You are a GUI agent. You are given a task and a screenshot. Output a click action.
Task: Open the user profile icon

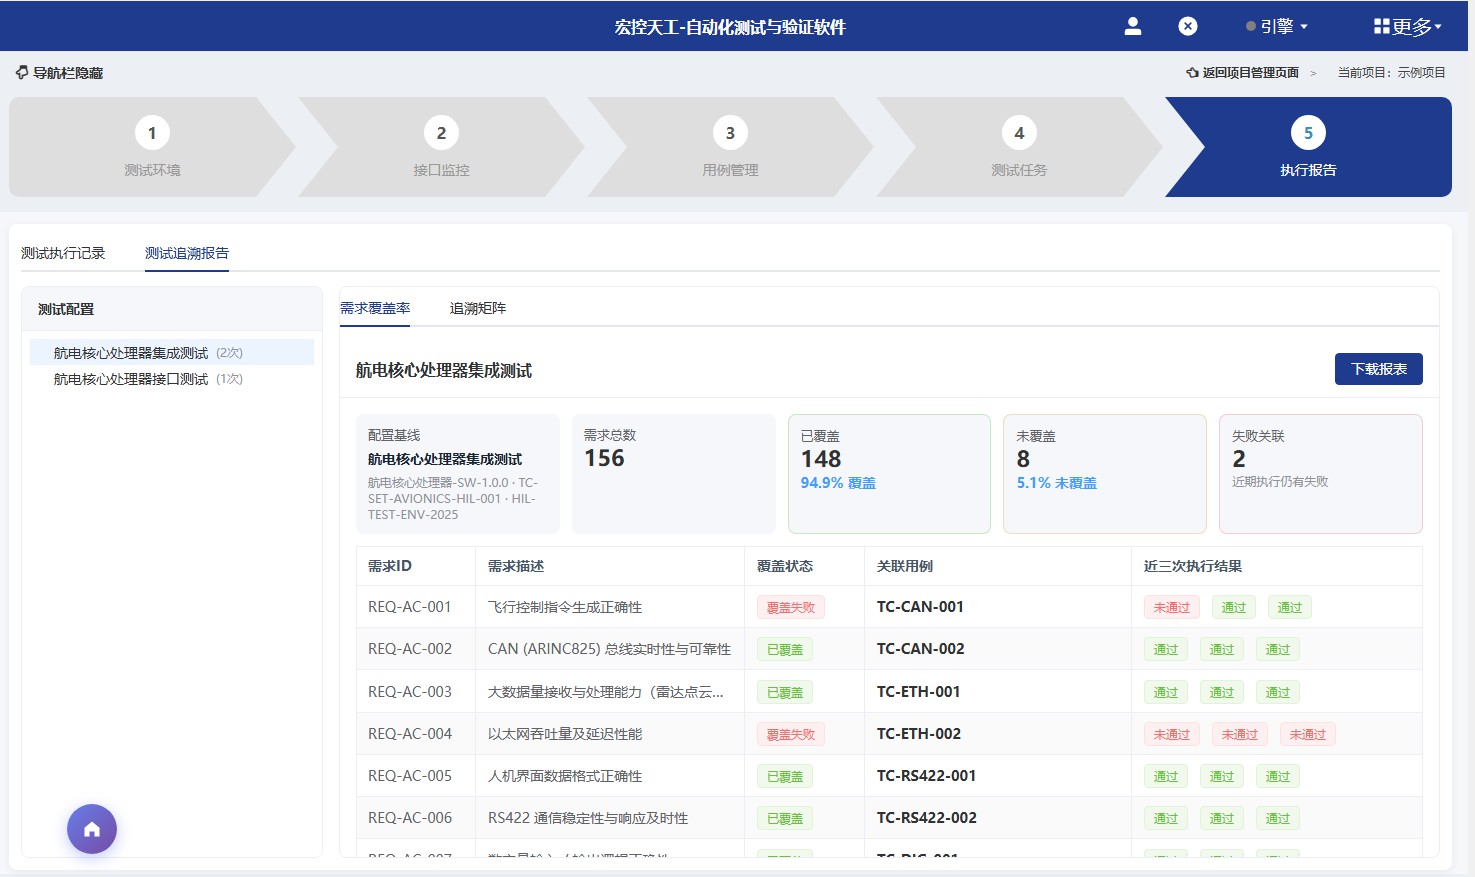point(1132,26)
